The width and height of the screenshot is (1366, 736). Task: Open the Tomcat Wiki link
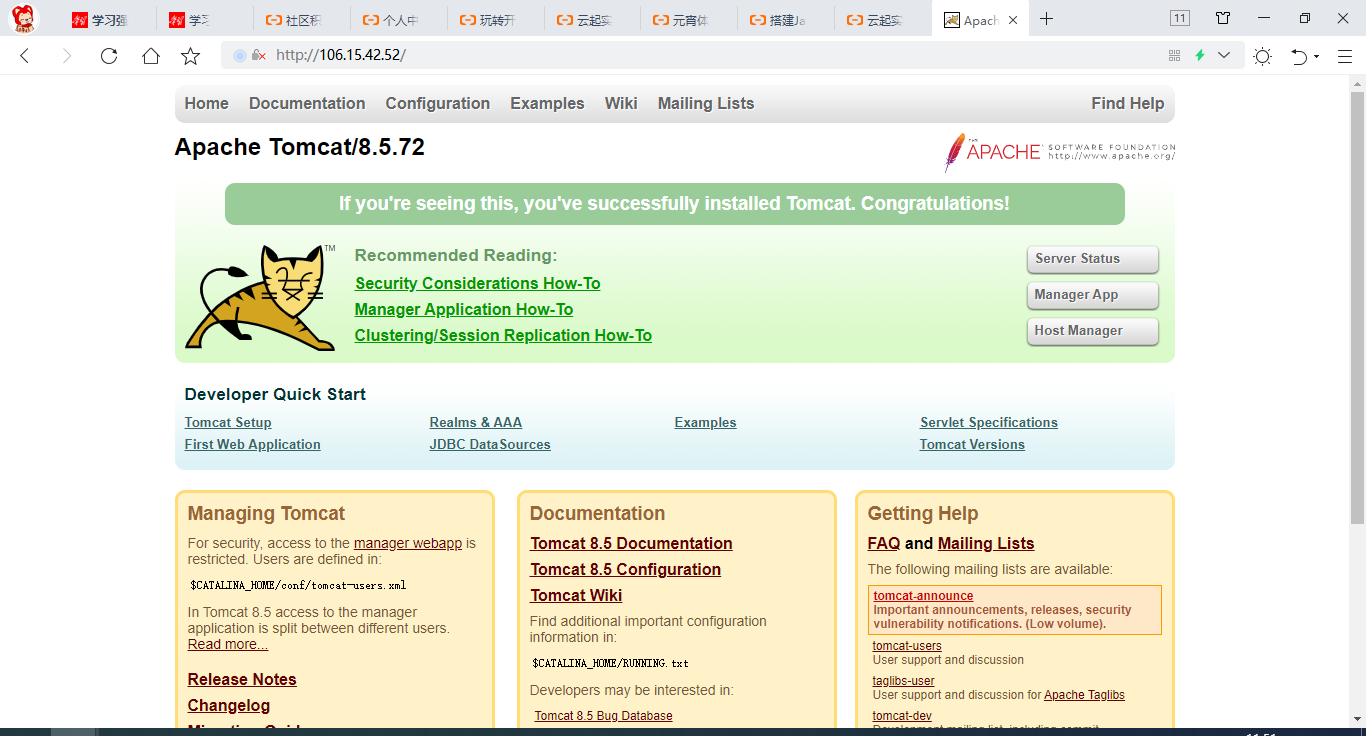click(x=576, y=596)
